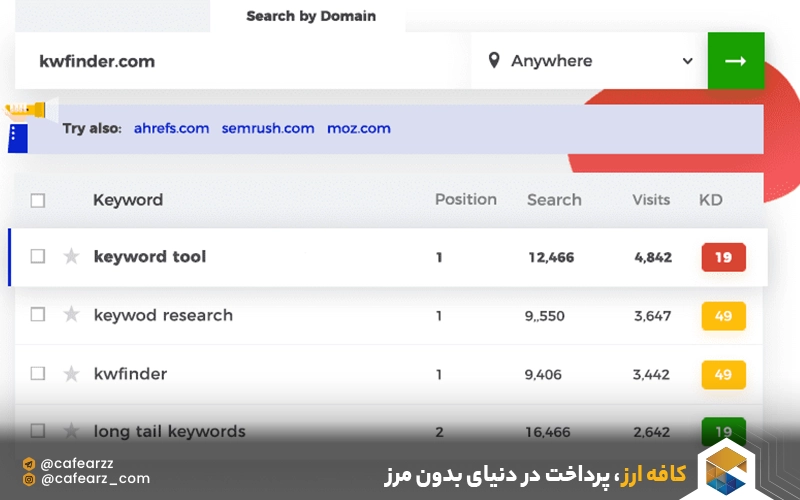The width and height of the screenshot is (800, 500).
Task: Click search volume 9,,550
Action: (x=545, y=316)
